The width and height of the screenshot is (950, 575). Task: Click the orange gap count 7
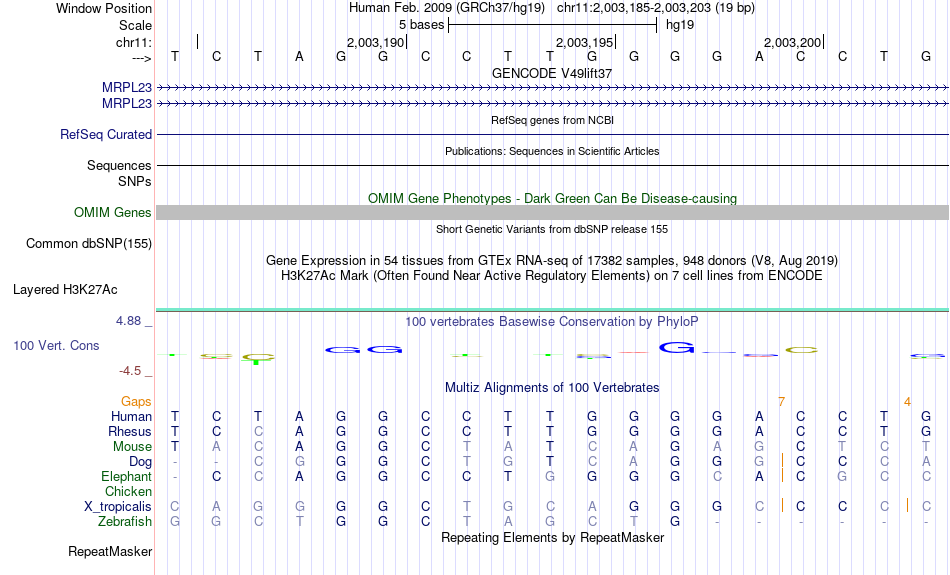pos(782,402)
